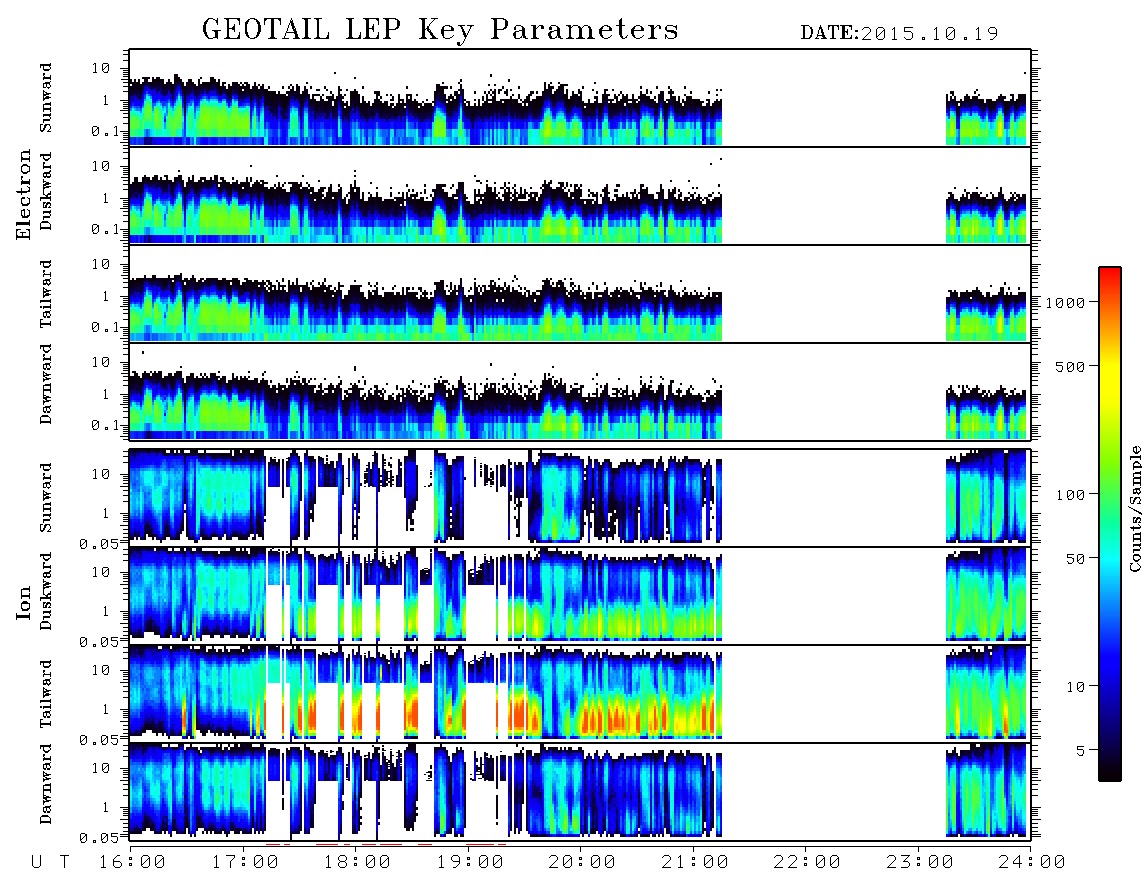Click the Counts/Sample colorbar label
The height and width of the screenshot is (880, 1142).
(1134, 509)
